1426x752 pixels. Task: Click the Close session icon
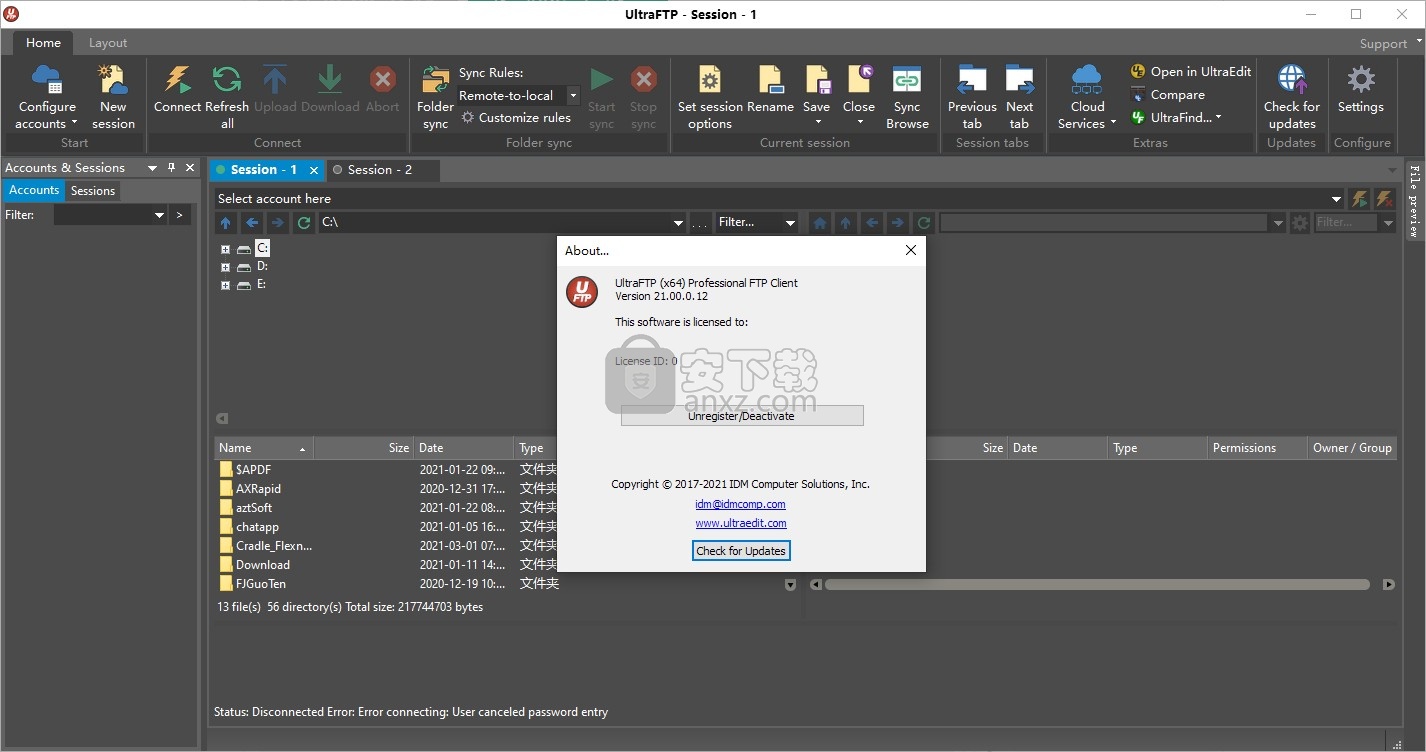[859, 80]
